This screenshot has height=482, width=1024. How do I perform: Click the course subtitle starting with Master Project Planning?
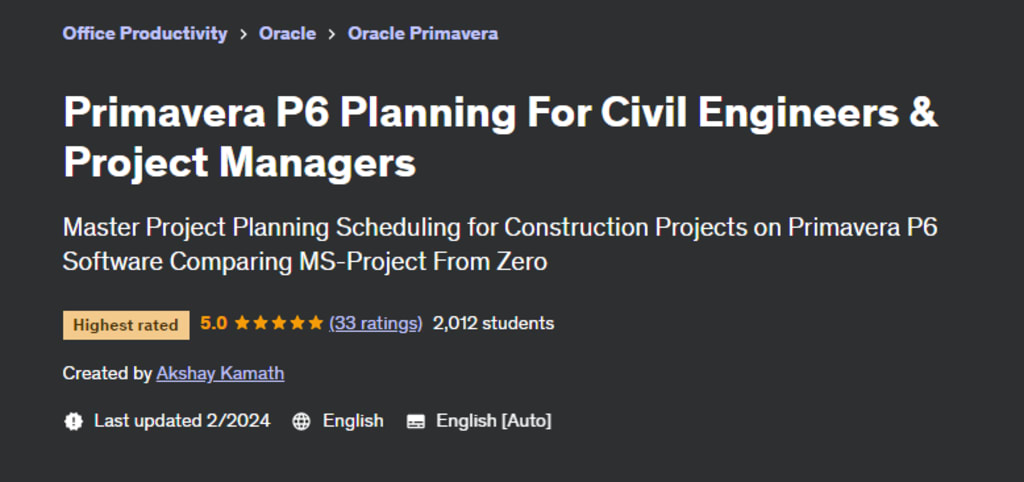click(x=500, y=244)
